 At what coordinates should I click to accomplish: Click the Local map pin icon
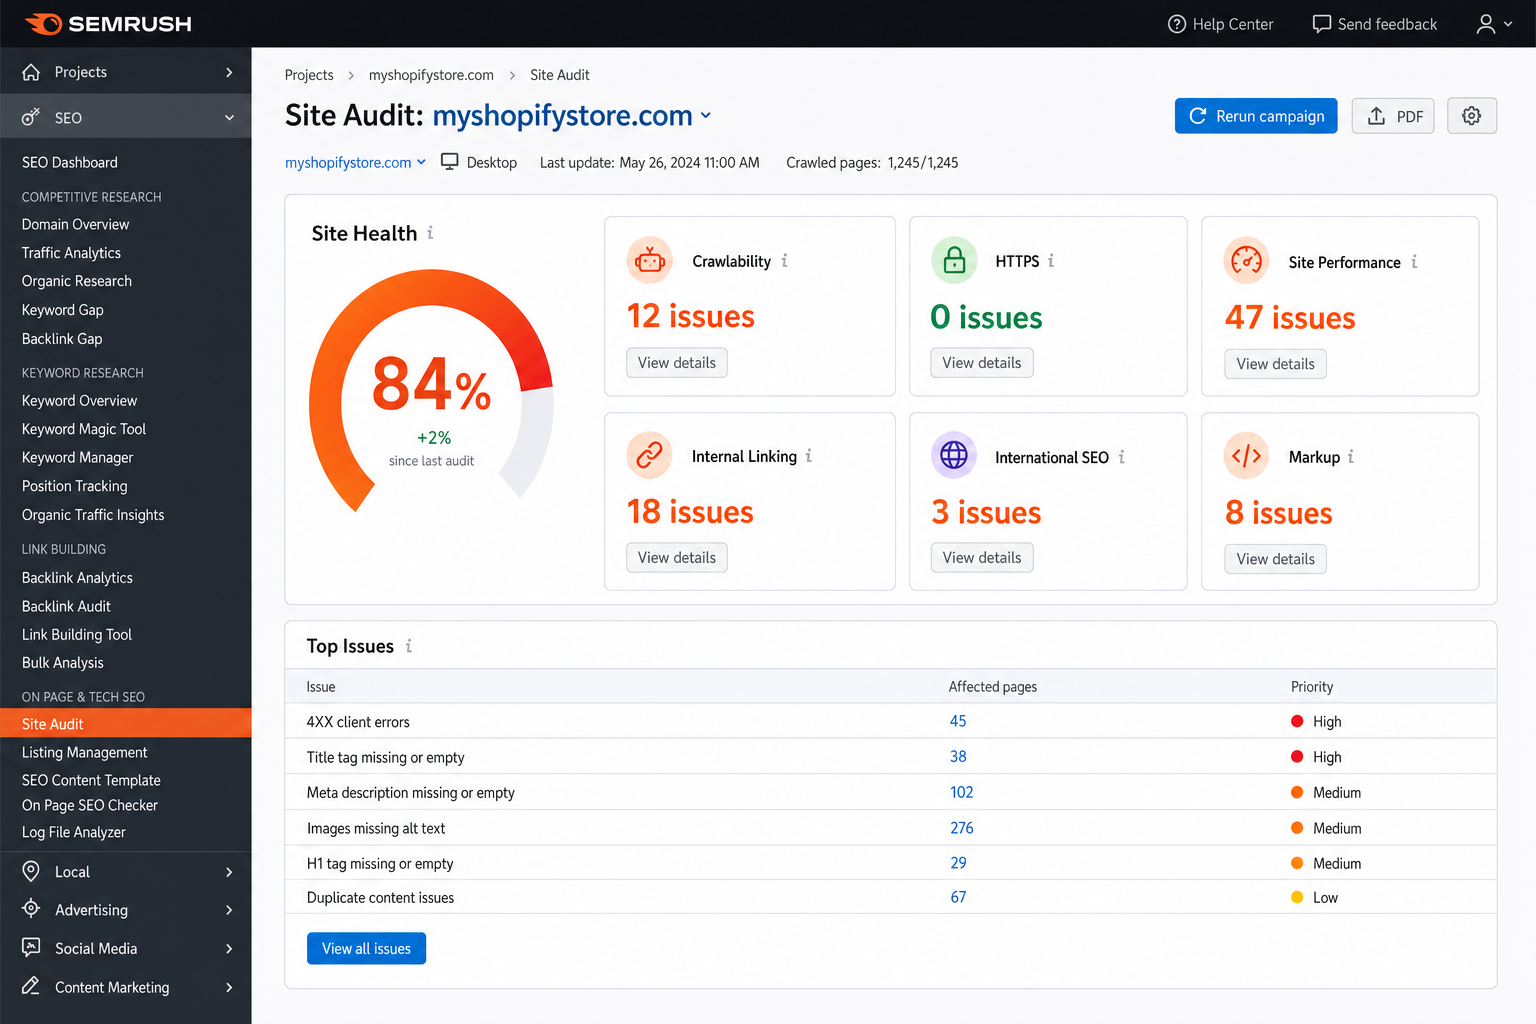point(32,871)
